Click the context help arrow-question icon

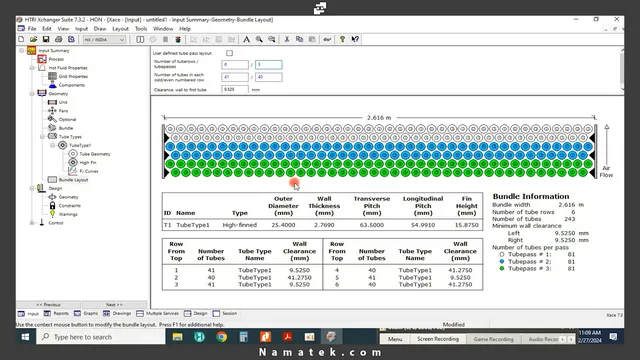point(355,39)
